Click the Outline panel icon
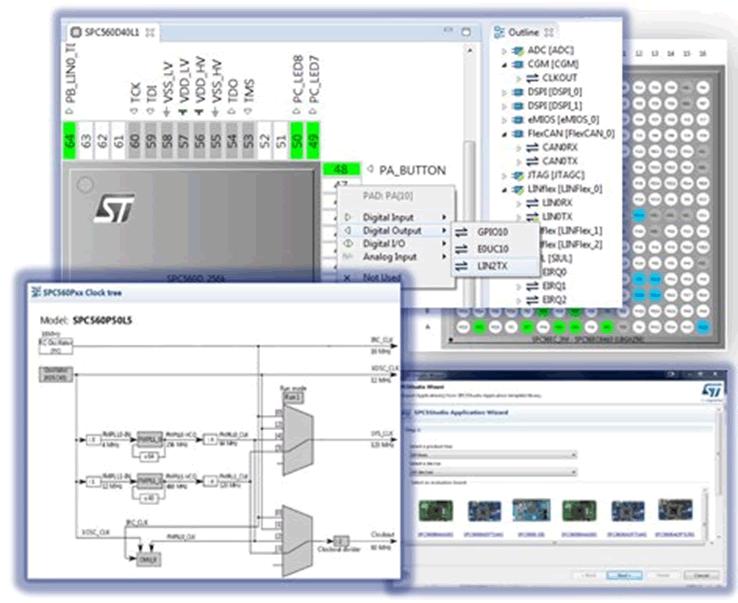 (499, 32)
